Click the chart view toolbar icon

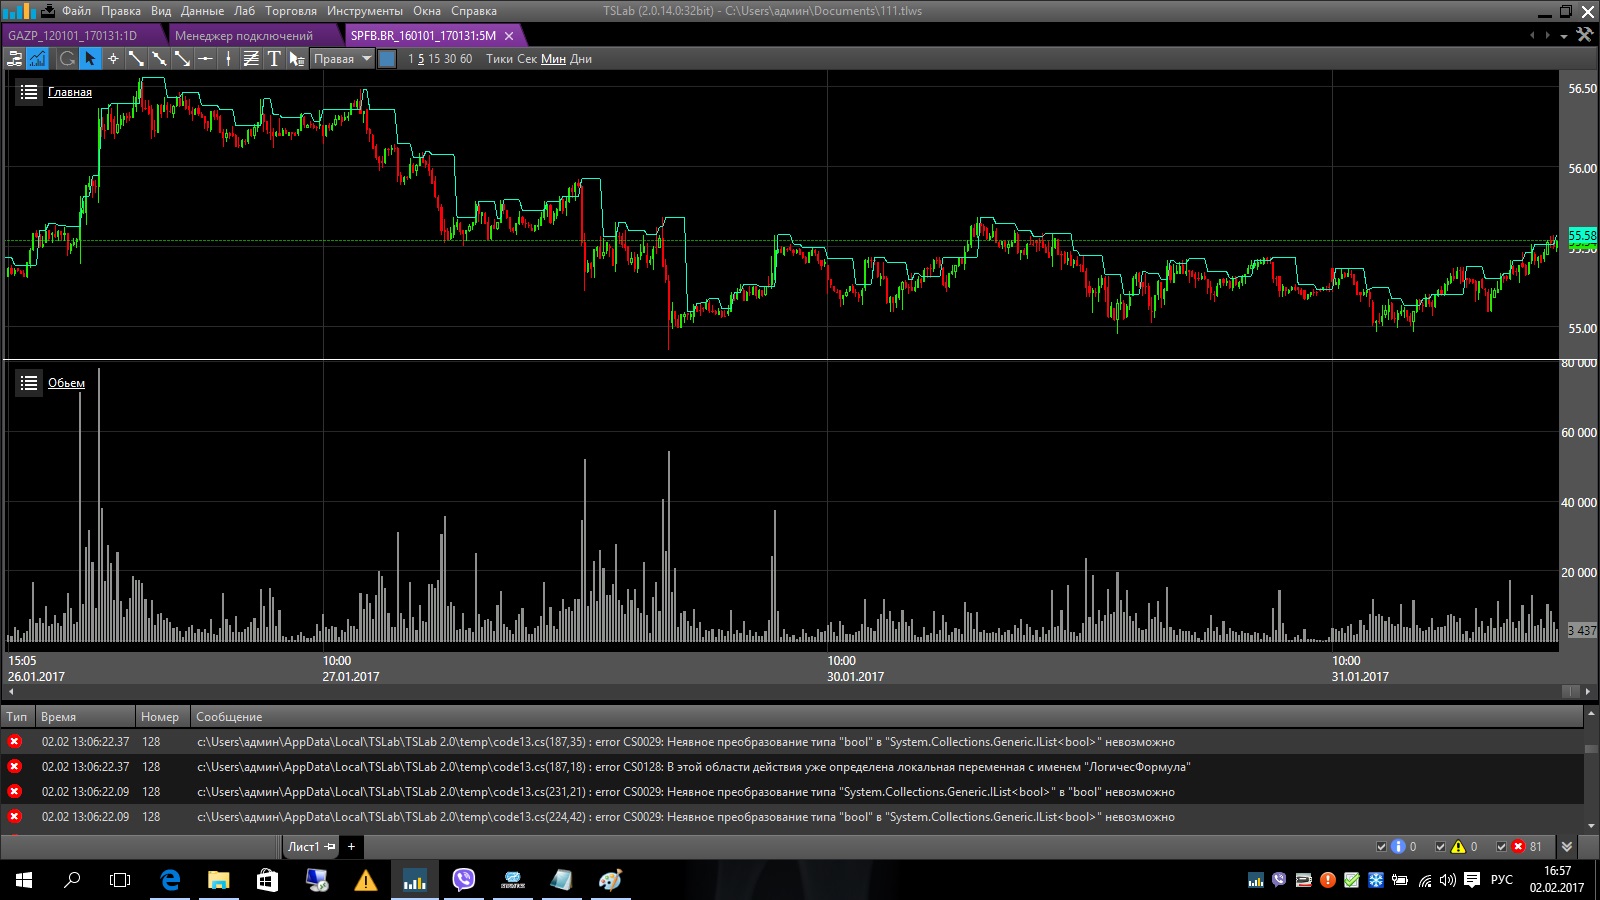click(38, 59)
